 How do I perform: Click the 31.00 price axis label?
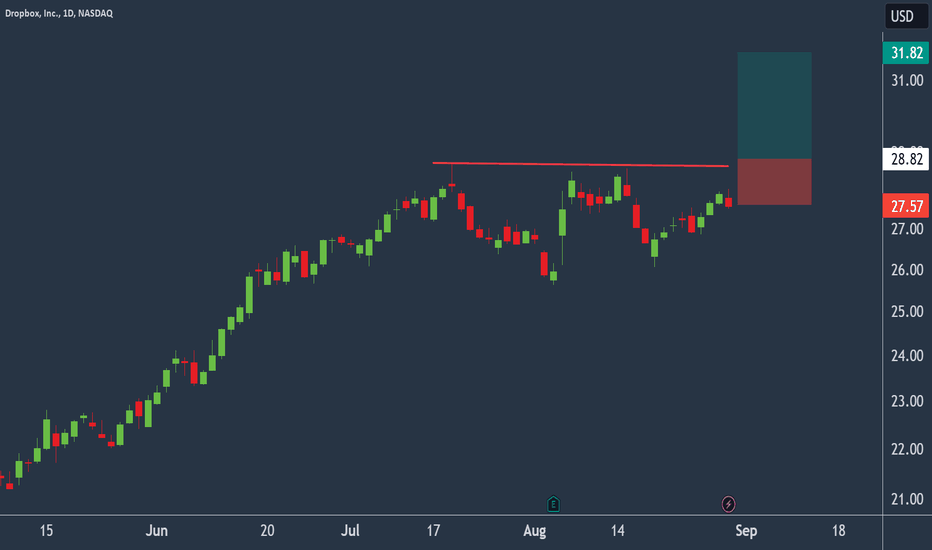(x=907, y=80)
